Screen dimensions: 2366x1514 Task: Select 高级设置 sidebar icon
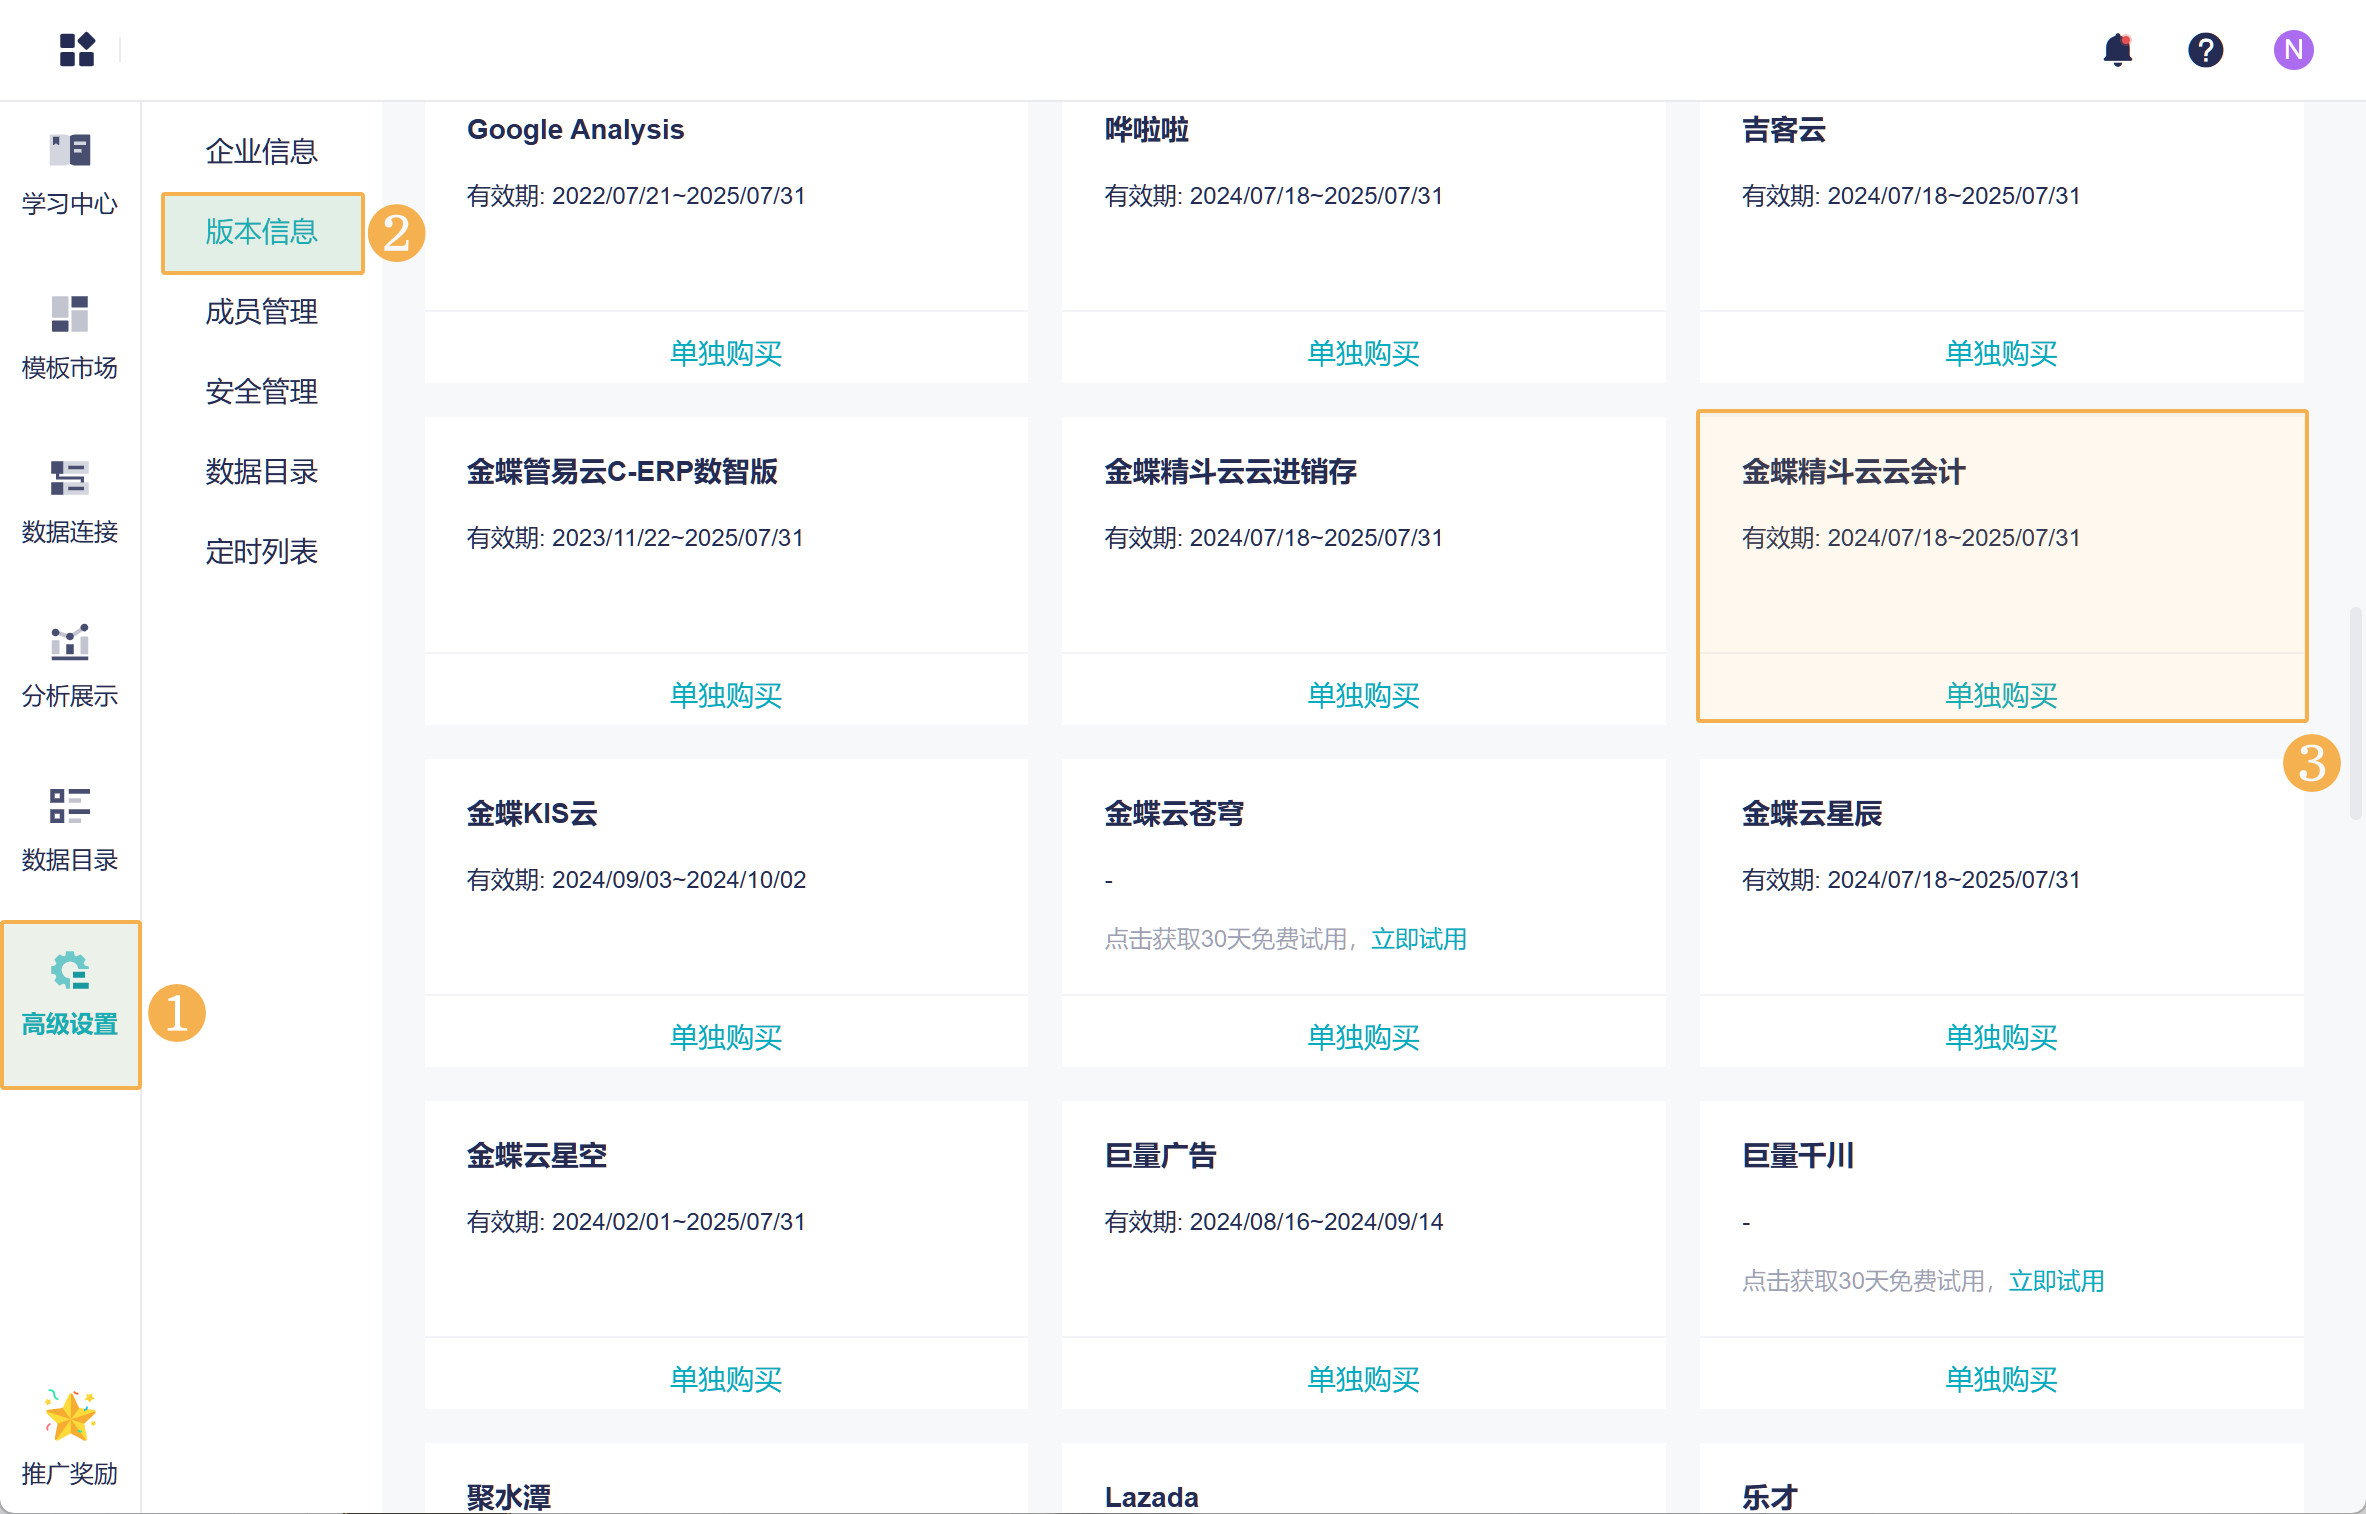[x=69, y=993]
